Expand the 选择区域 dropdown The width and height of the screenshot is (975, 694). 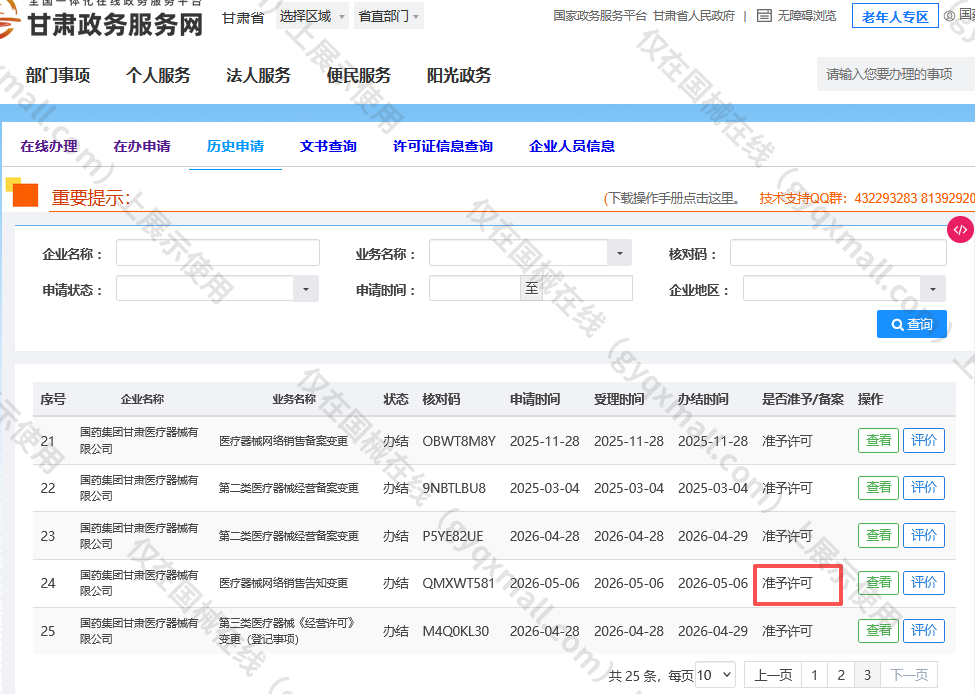pos(312,16)
